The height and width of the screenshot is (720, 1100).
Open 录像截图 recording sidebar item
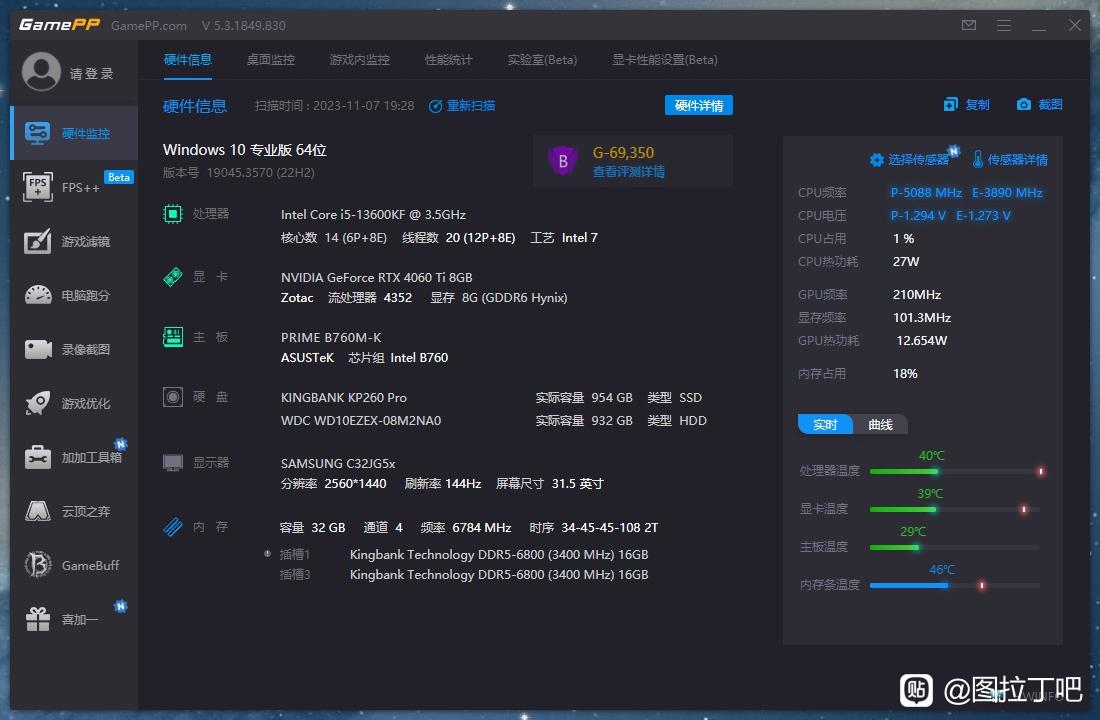[74, 349]
